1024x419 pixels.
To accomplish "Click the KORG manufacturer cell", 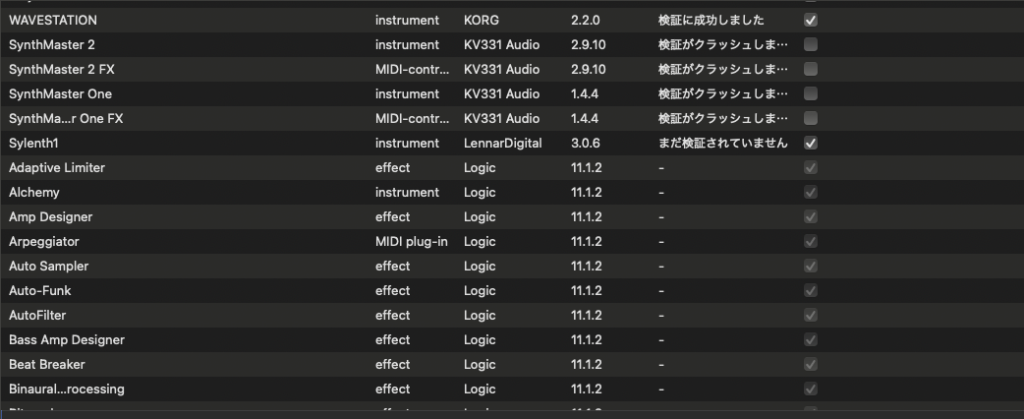I will tap(481, 20).
